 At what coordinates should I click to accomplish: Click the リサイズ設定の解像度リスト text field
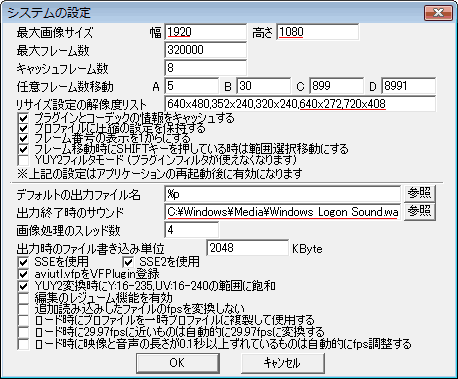(x=300, y=104)
